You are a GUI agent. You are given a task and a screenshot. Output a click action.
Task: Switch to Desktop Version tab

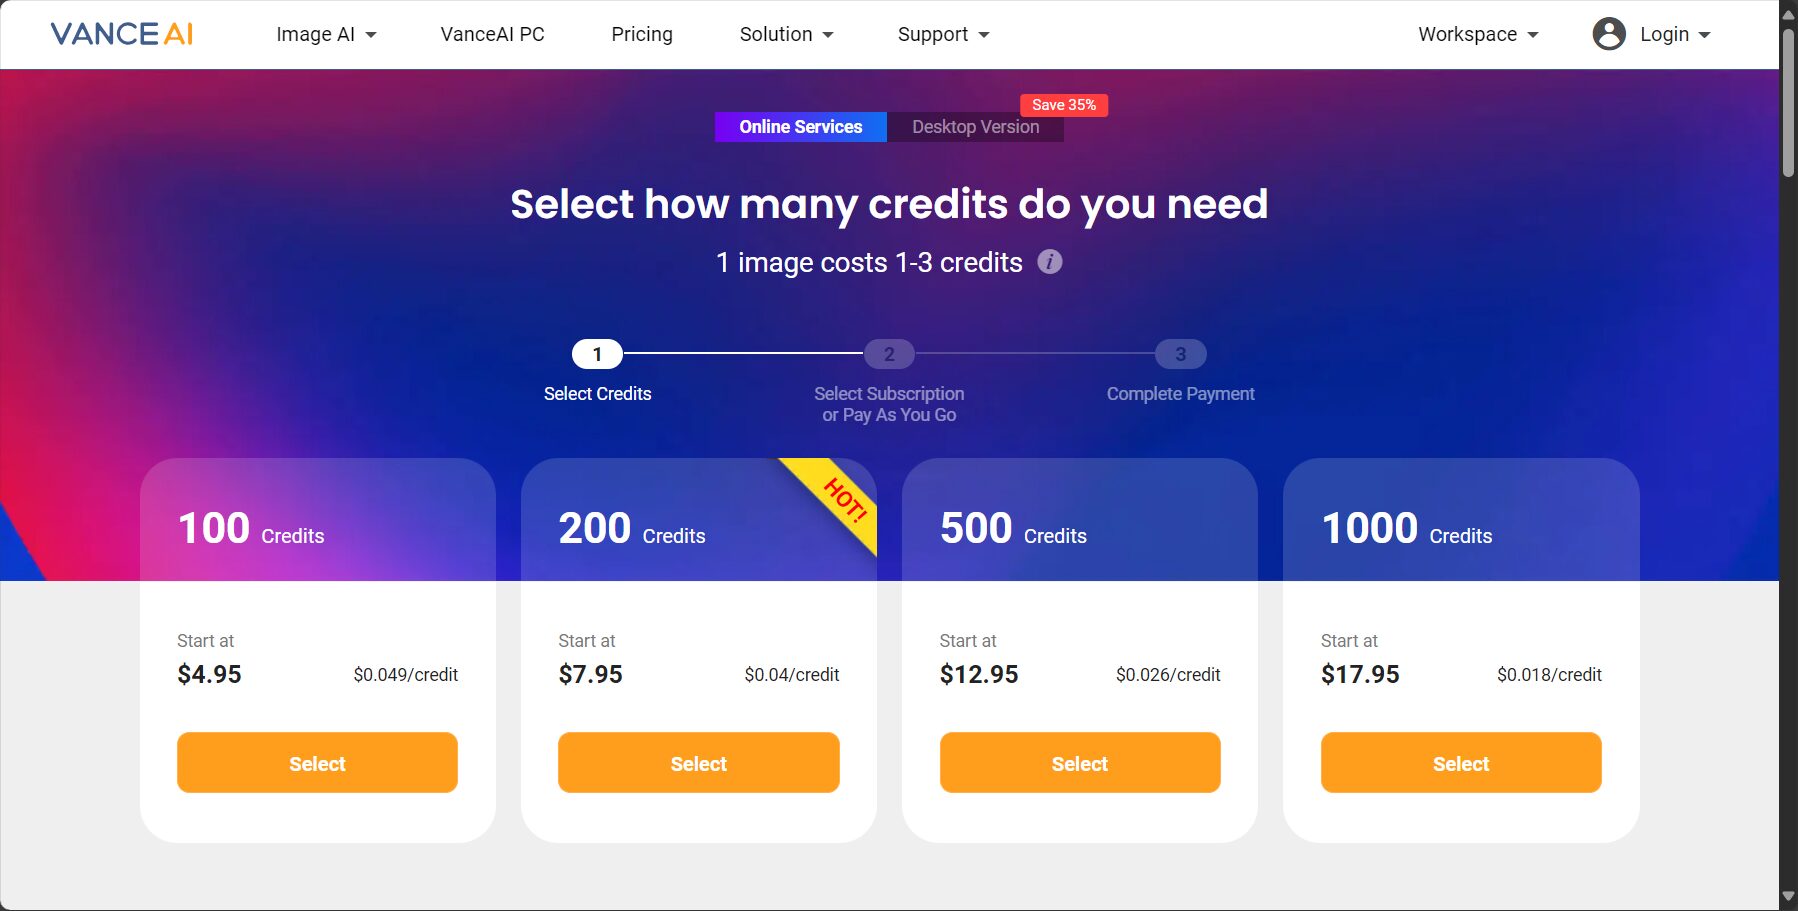[975, 127]
